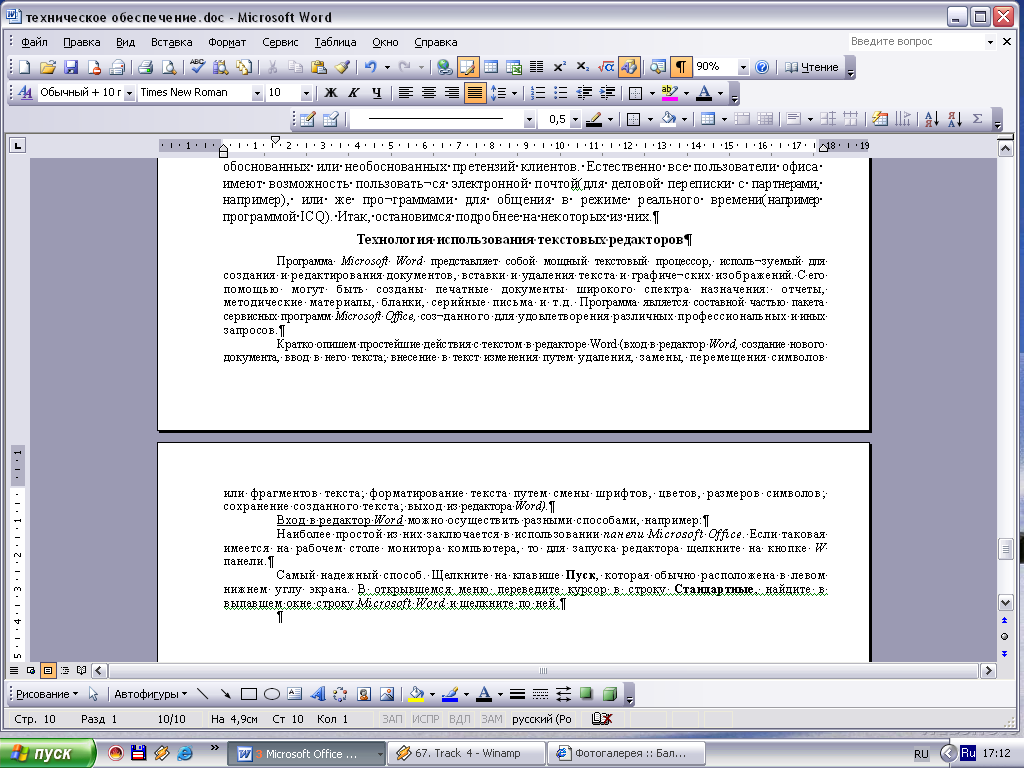Apply the fill color on Drawing toolbar
This screenshot has height=768, width=1024.
click(416, 694)
